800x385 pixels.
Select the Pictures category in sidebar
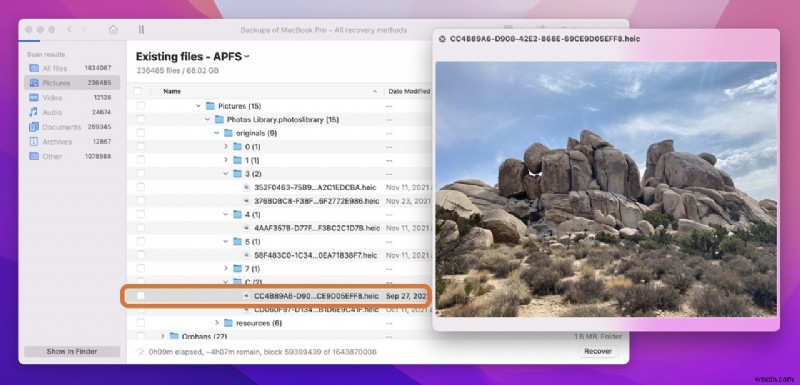pyautogui.click(x=72, y=83)
